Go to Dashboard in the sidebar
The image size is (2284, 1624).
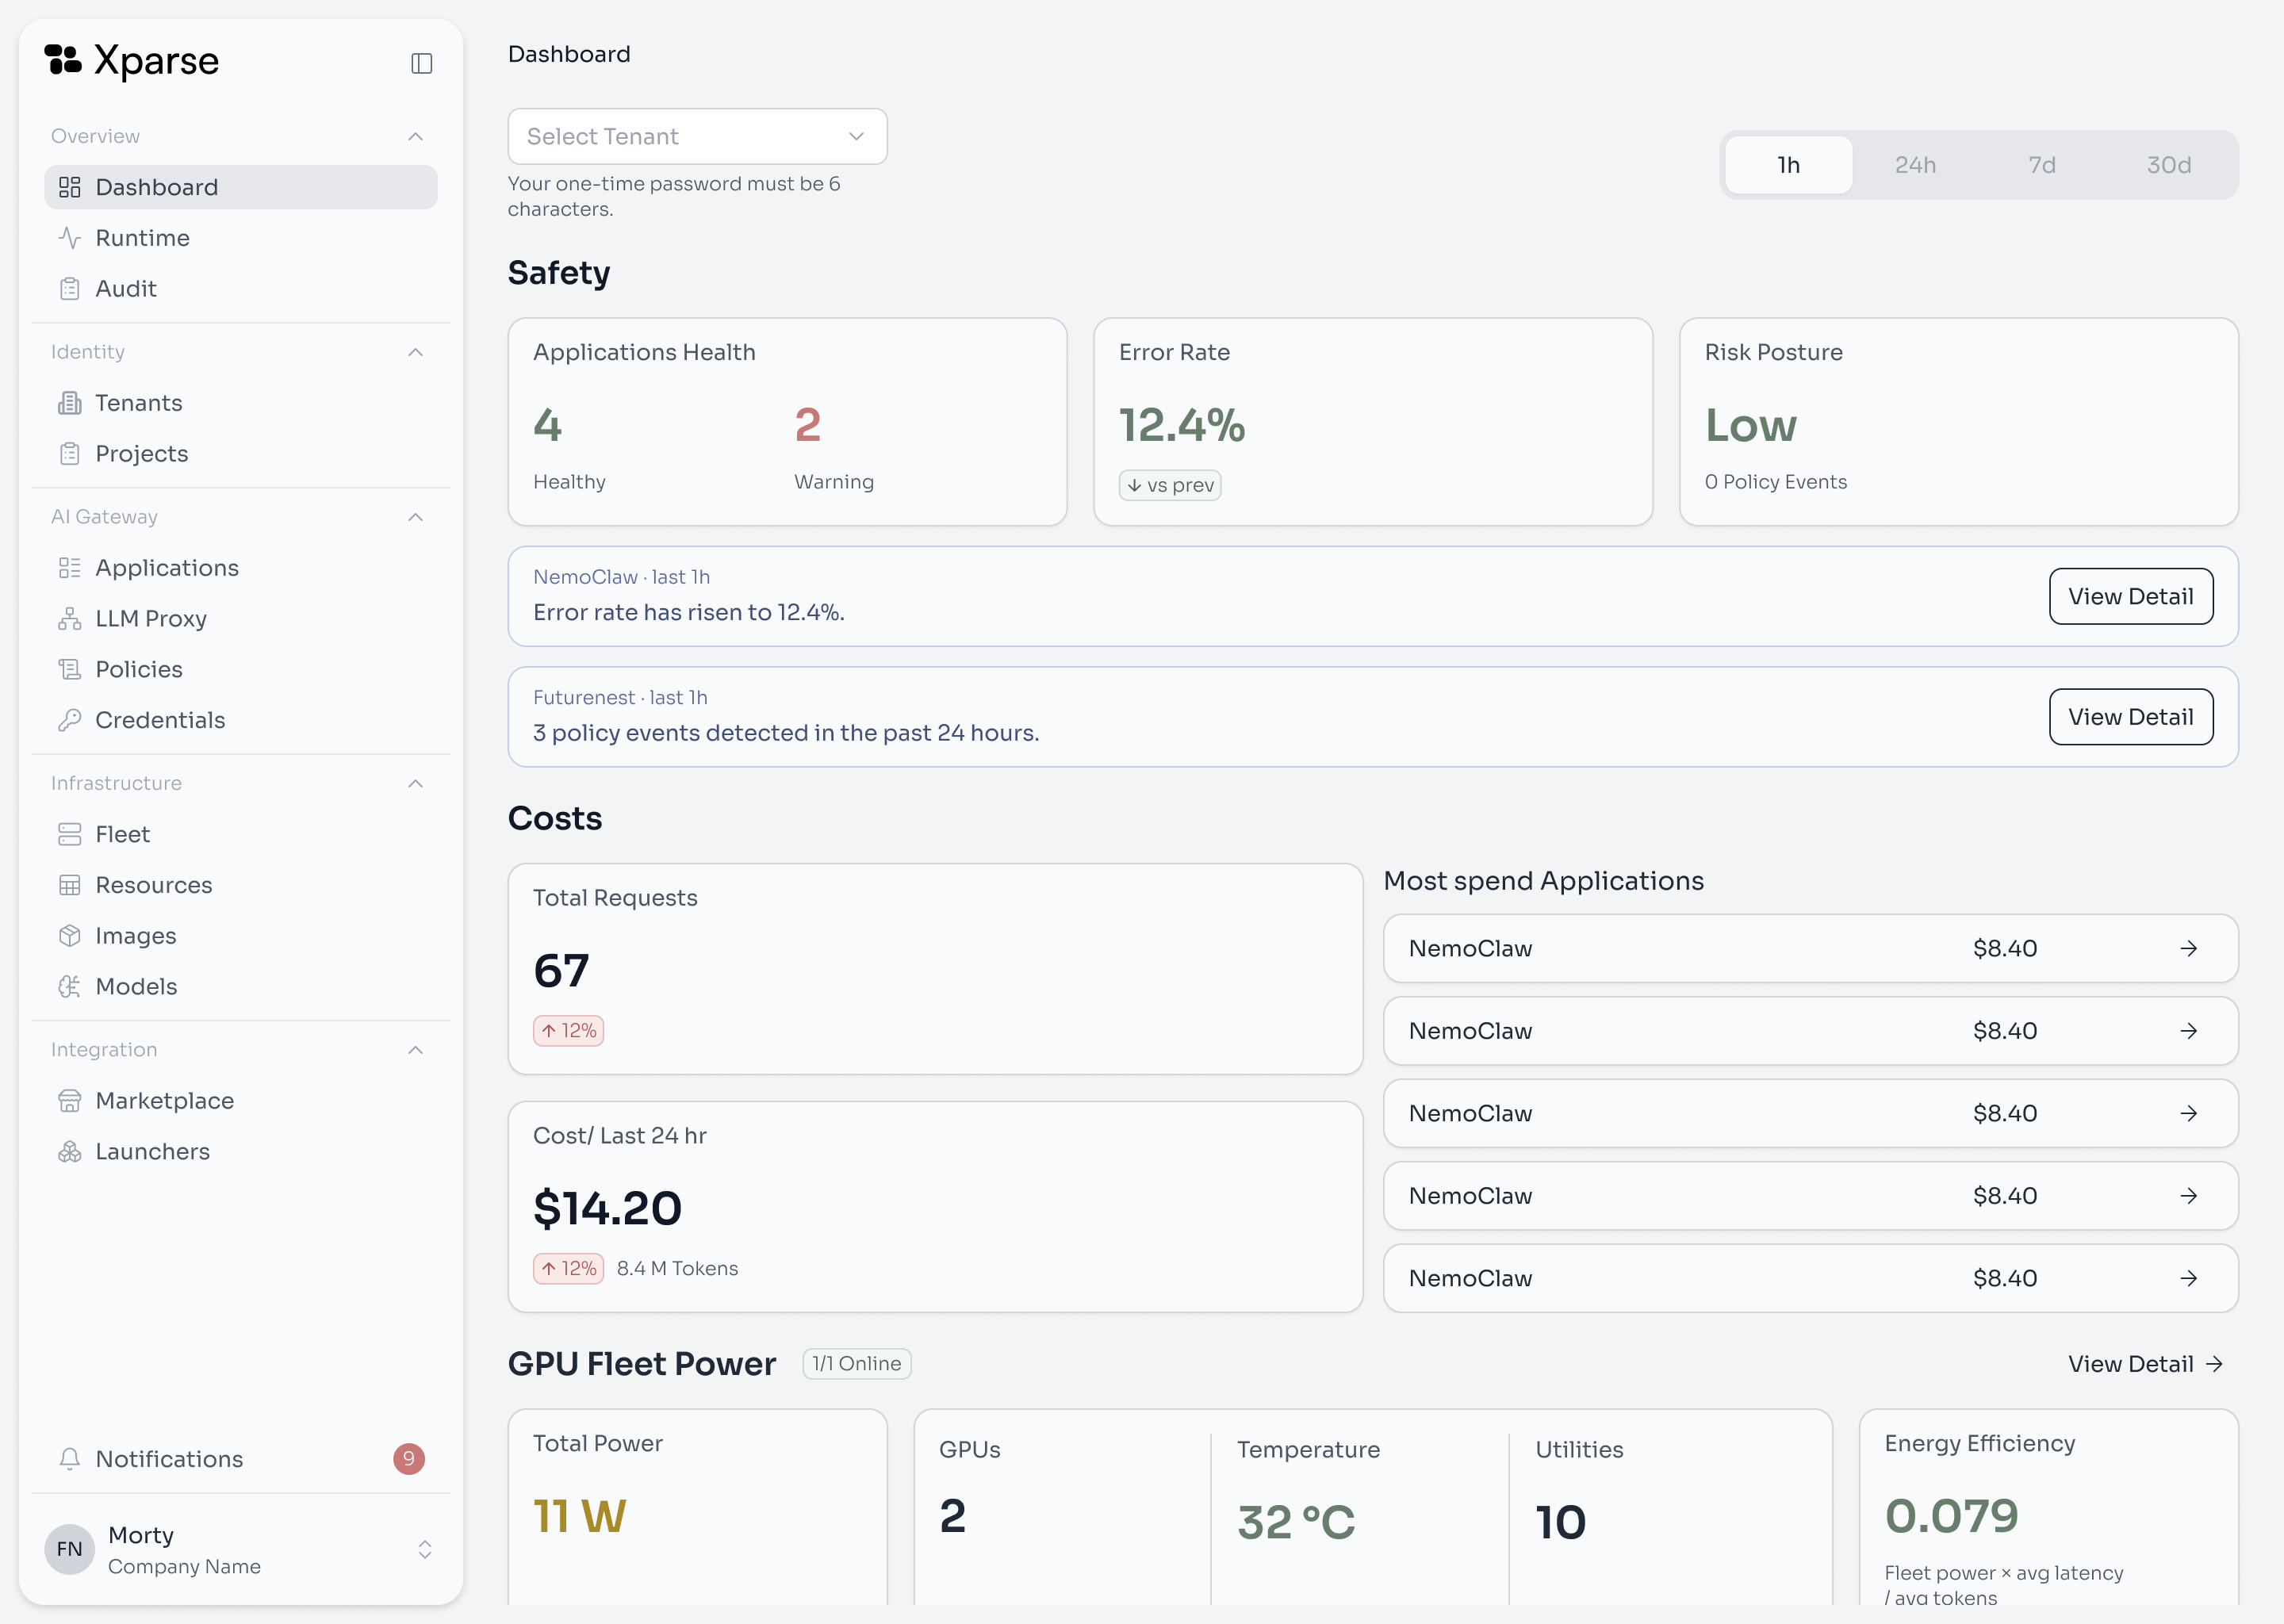click(x=240, y=187)
